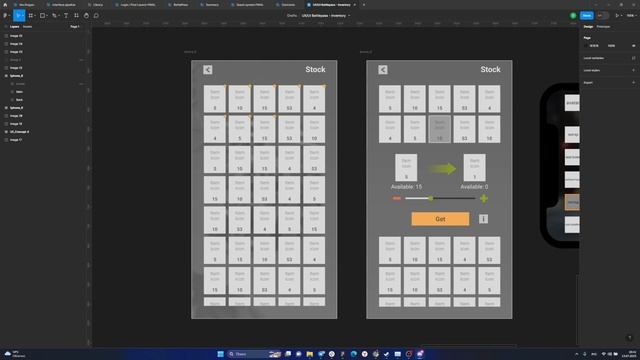640x360 pixels.
Task: Open the Figma main menu
Action: (5, 16)
